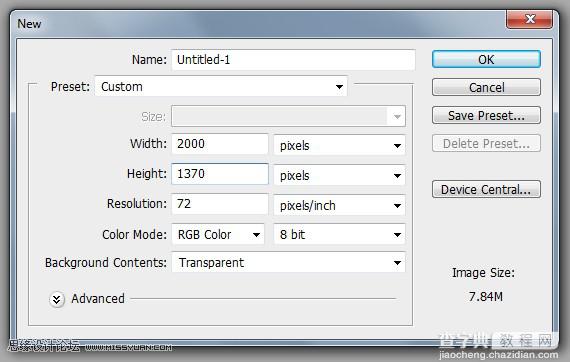
Task: Click the New dialog title text
Action: tap(29, 24)
